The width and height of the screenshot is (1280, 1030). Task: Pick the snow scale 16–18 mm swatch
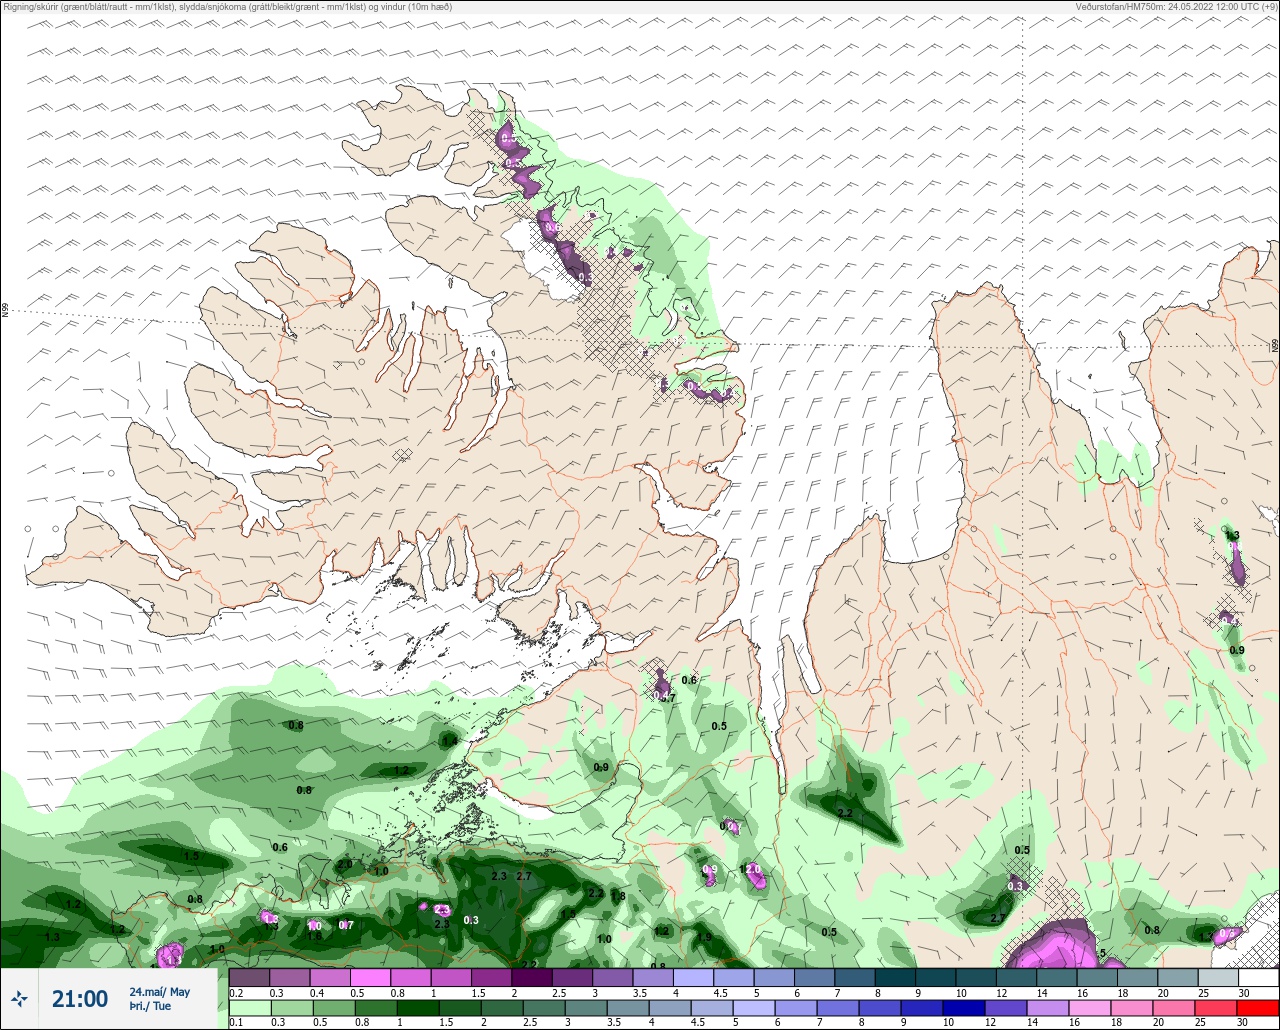coord(1098,977)
